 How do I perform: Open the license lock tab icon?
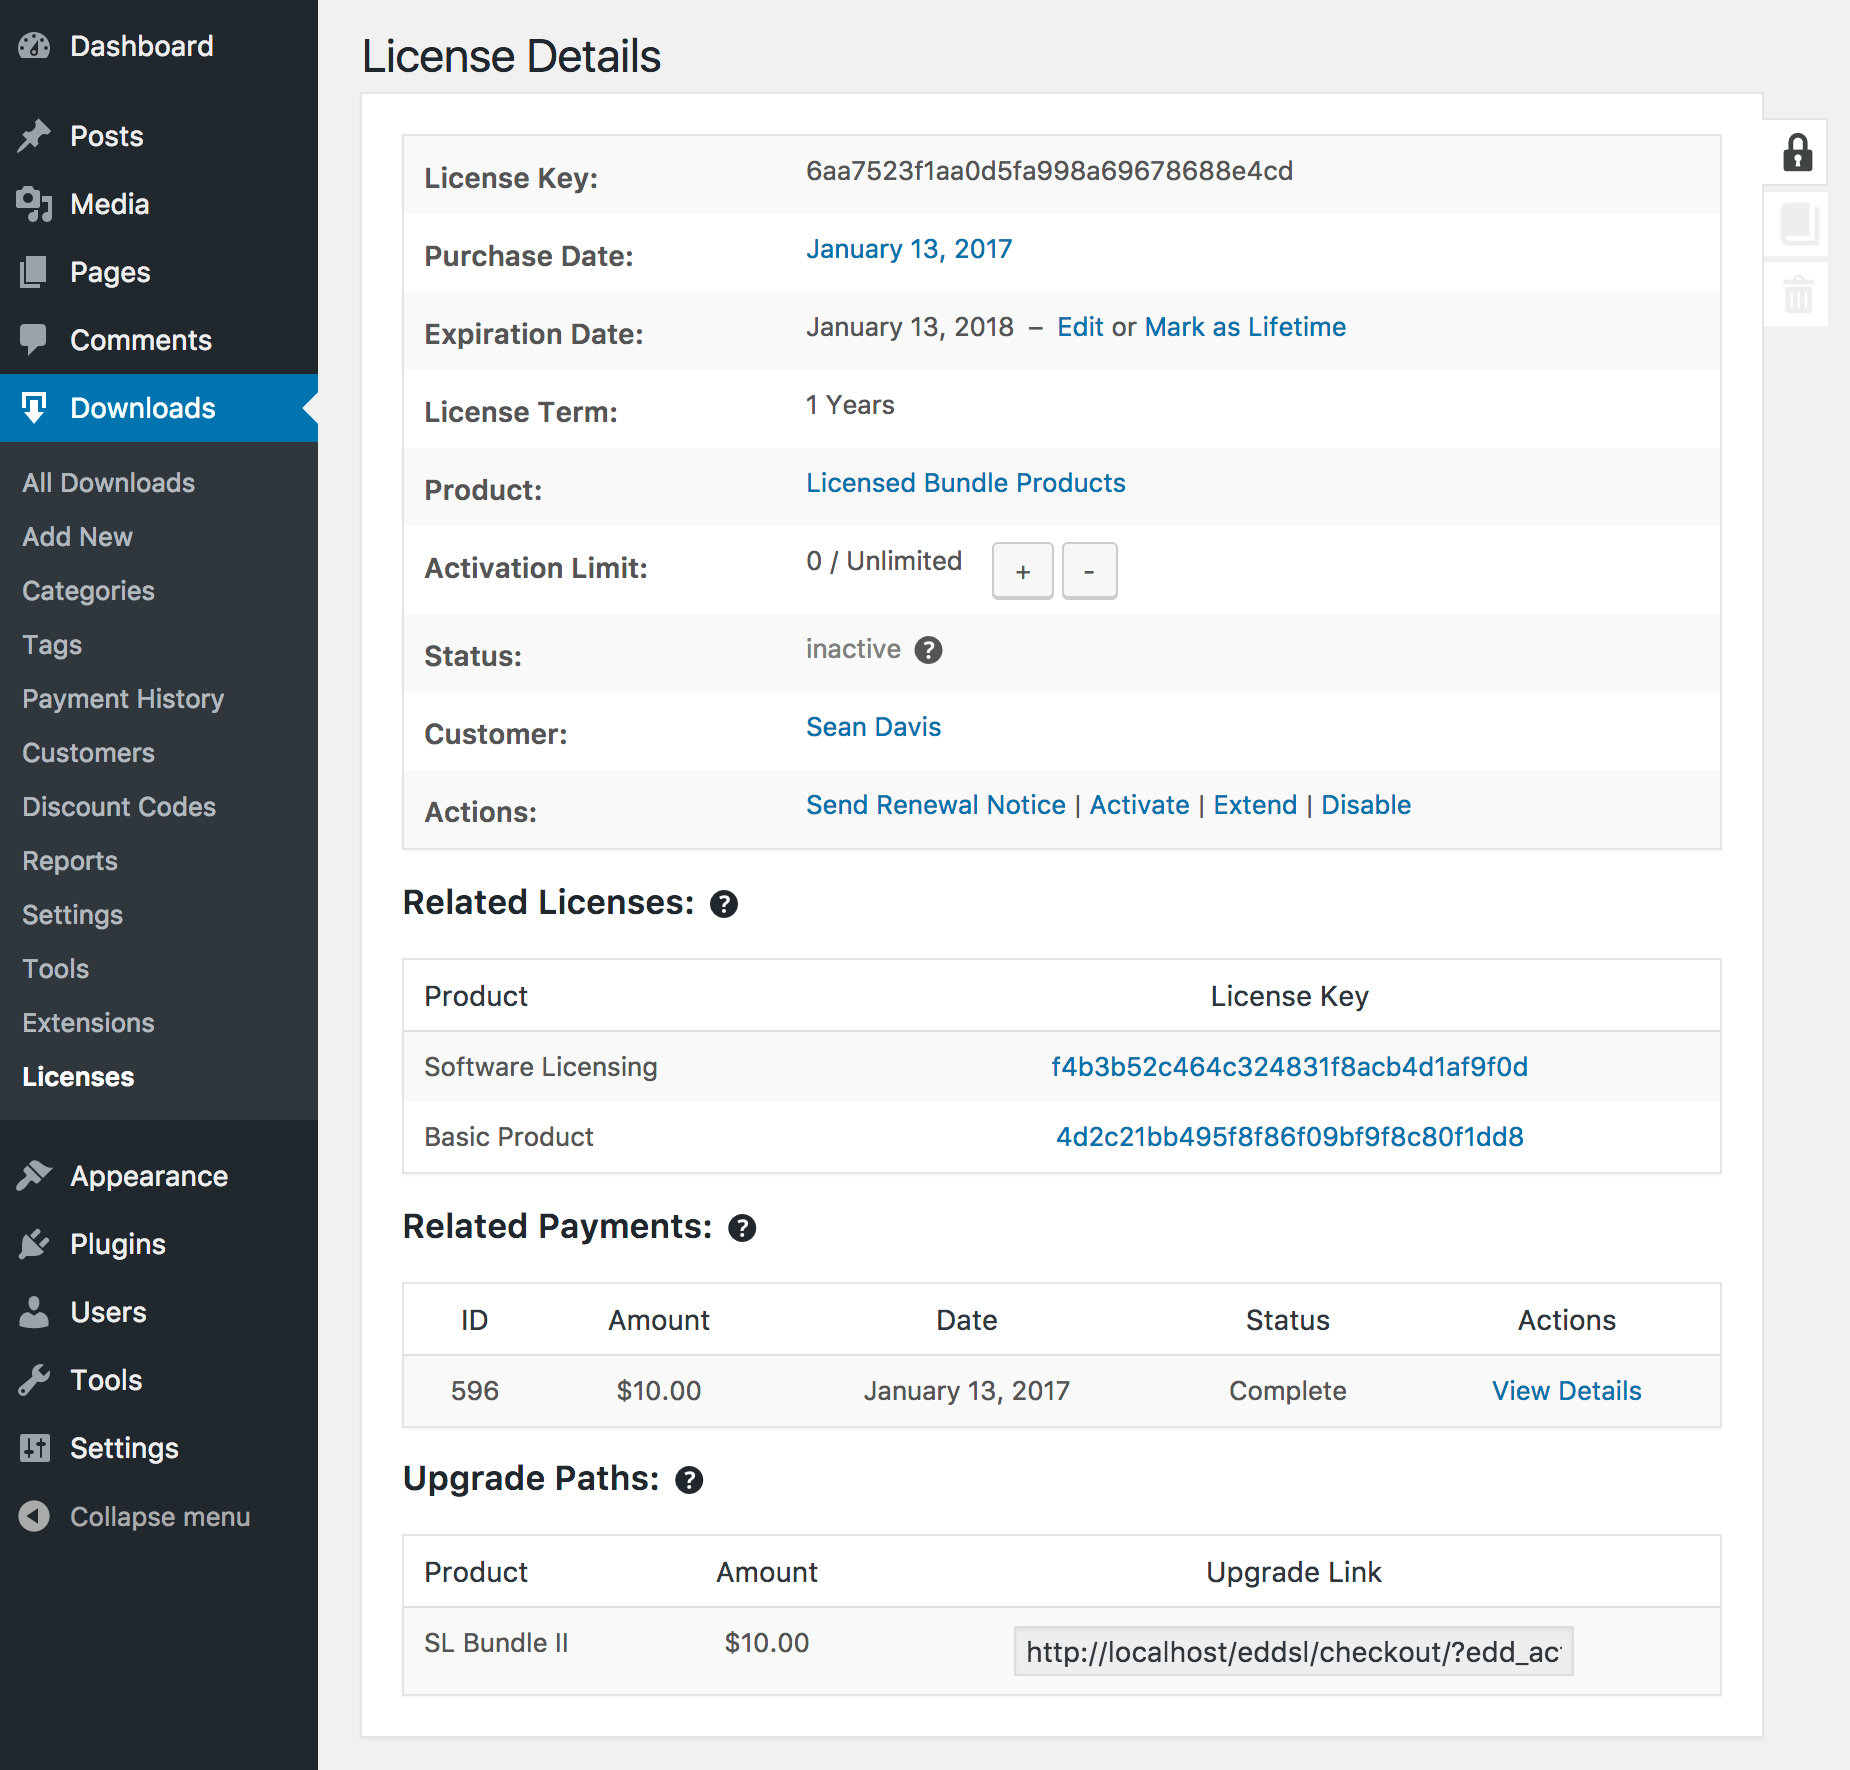pyautogui.click(x=1796, y=152)
